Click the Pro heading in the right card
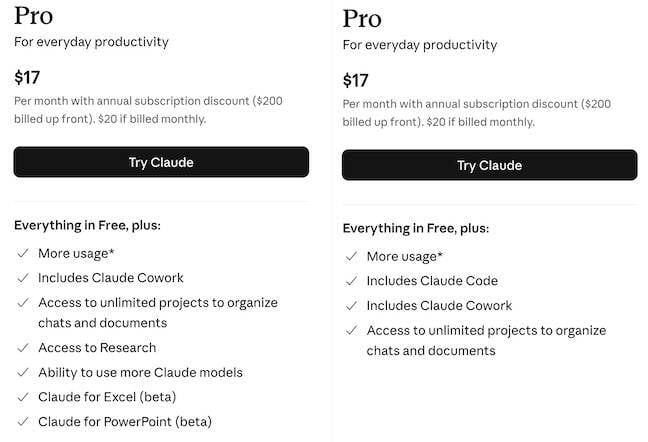This screenshot has width=648, height=442. [361, 18]
